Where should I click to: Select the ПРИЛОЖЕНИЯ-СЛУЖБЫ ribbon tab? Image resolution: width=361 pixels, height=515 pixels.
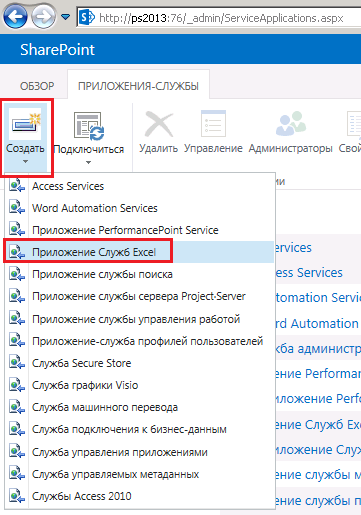click(138, 86)
